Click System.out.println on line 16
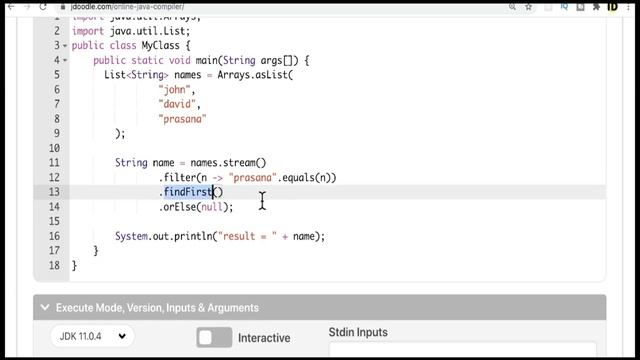 (163, 236)
